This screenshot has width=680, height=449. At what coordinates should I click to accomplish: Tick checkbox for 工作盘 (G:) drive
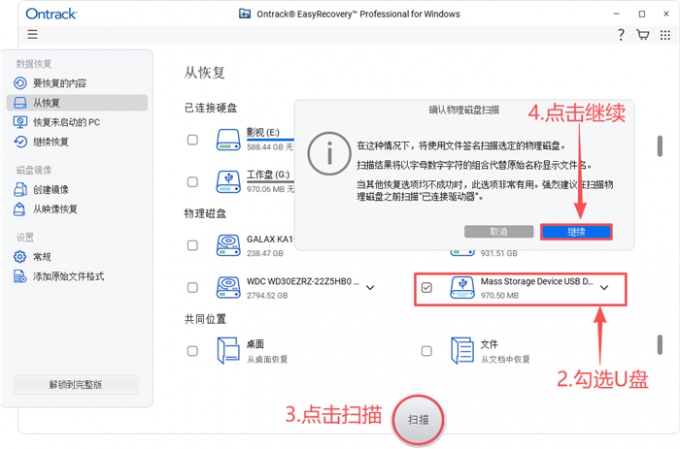coord(193,181)
